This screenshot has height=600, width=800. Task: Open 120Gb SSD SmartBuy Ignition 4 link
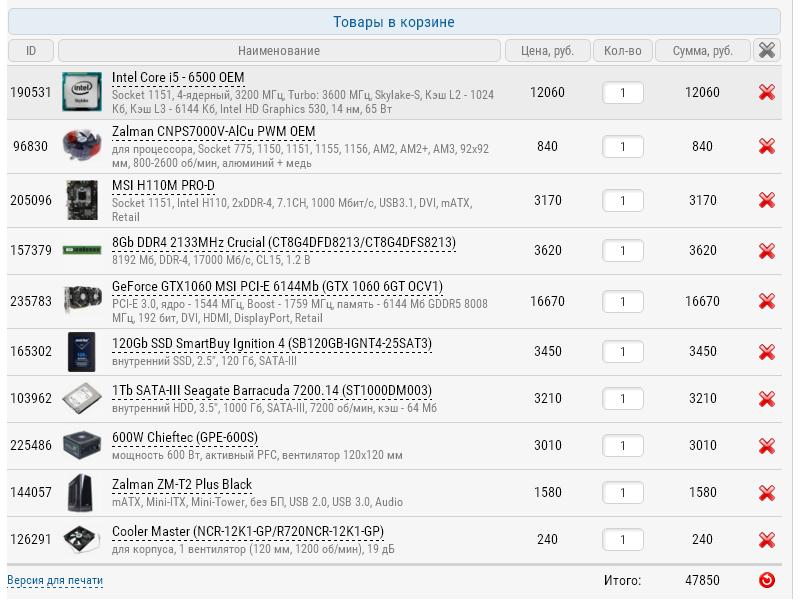pyautogui.click(x=272, y=344)
